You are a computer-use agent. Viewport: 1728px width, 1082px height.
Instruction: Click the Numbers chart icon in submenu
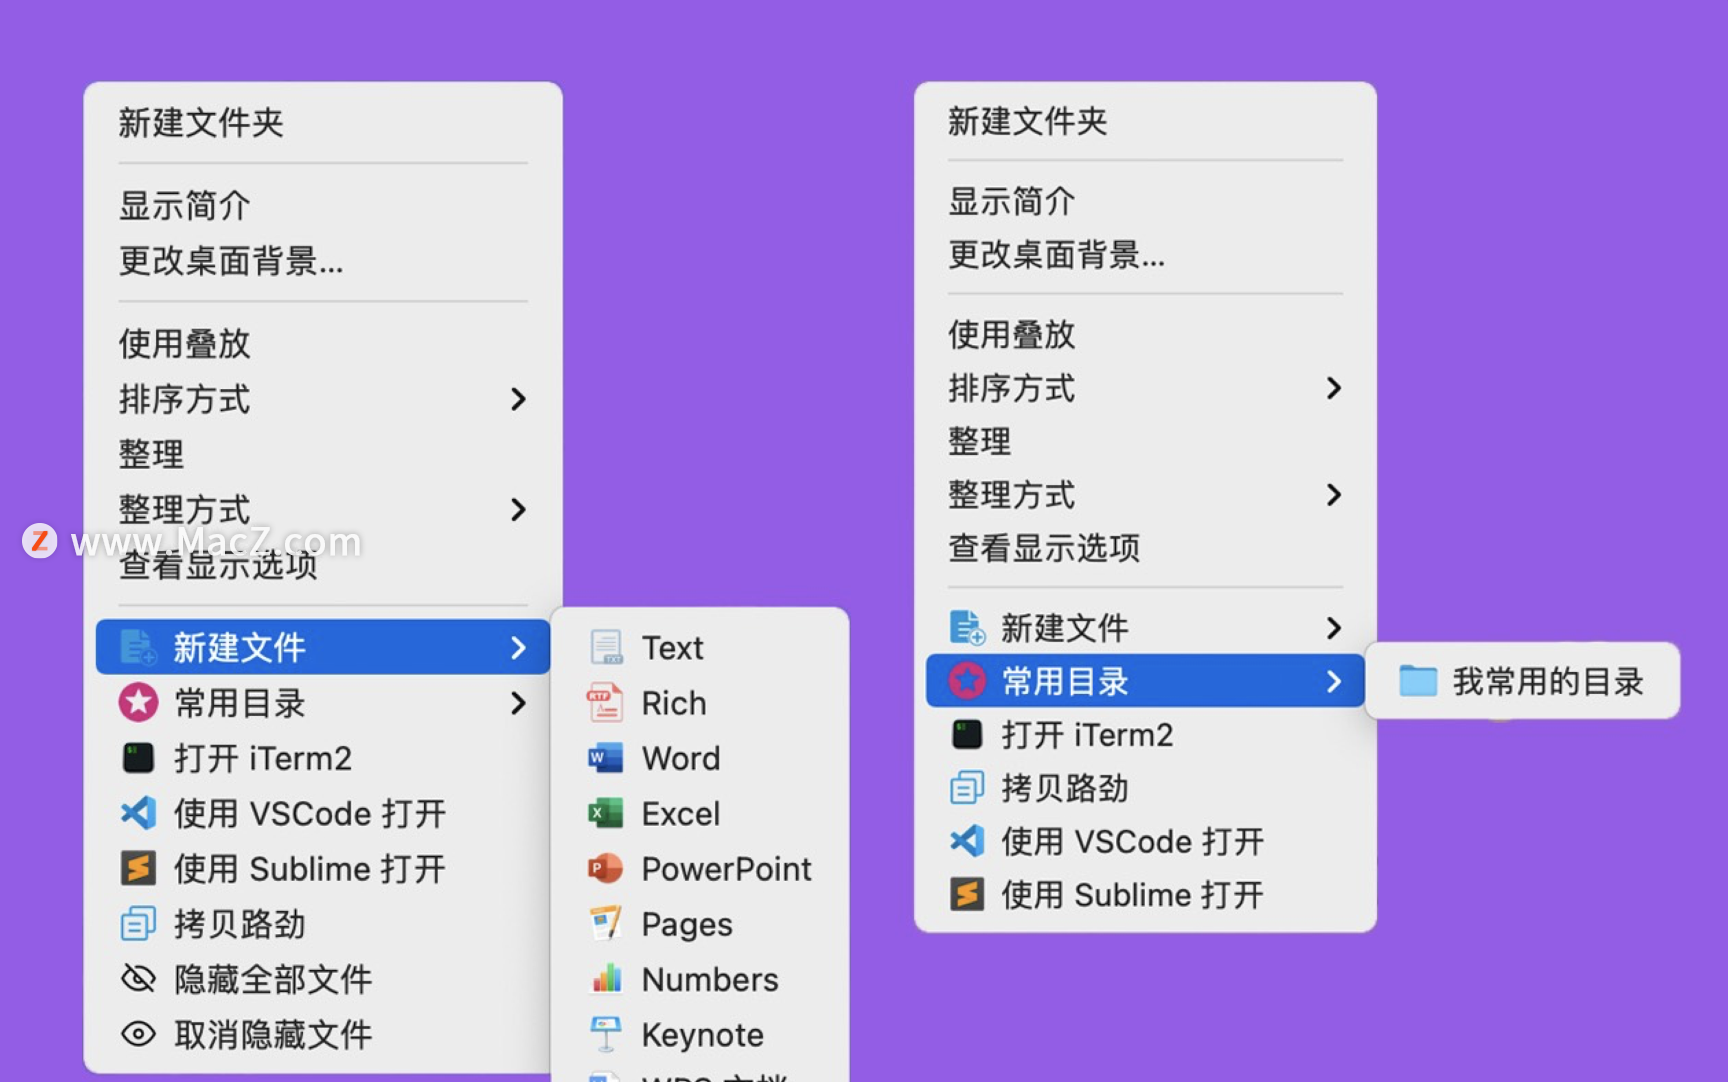coord(606,978)
